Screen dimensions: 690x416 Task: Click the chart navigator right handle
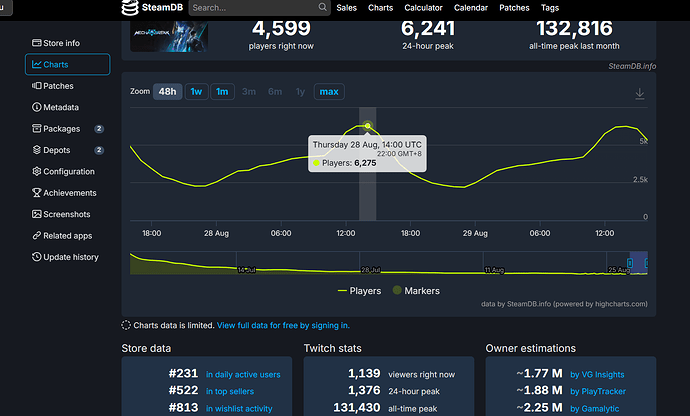coord(647,263)
